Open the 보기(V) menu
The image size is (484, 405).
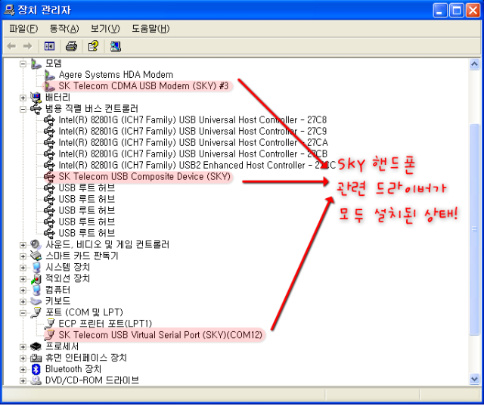pyautogui.click(x=105, y=29)
